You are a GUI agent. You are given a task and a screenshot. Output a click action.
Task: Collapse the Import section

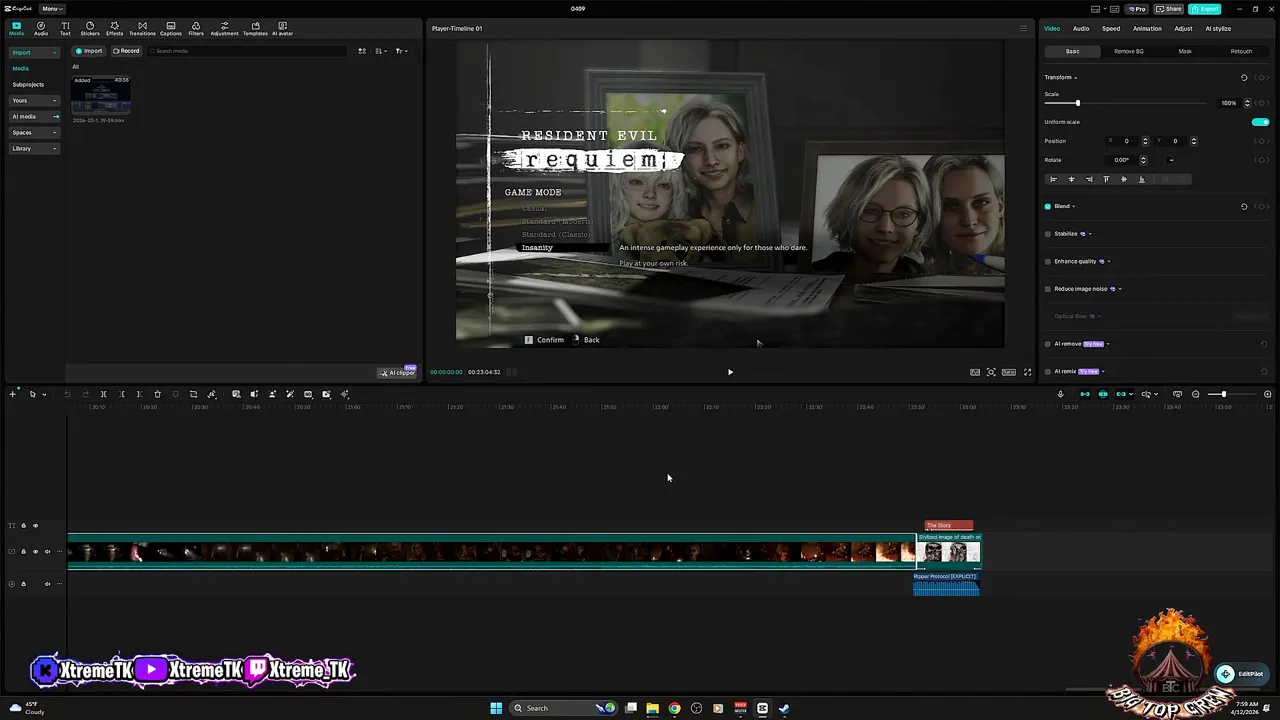coord(35,52)
